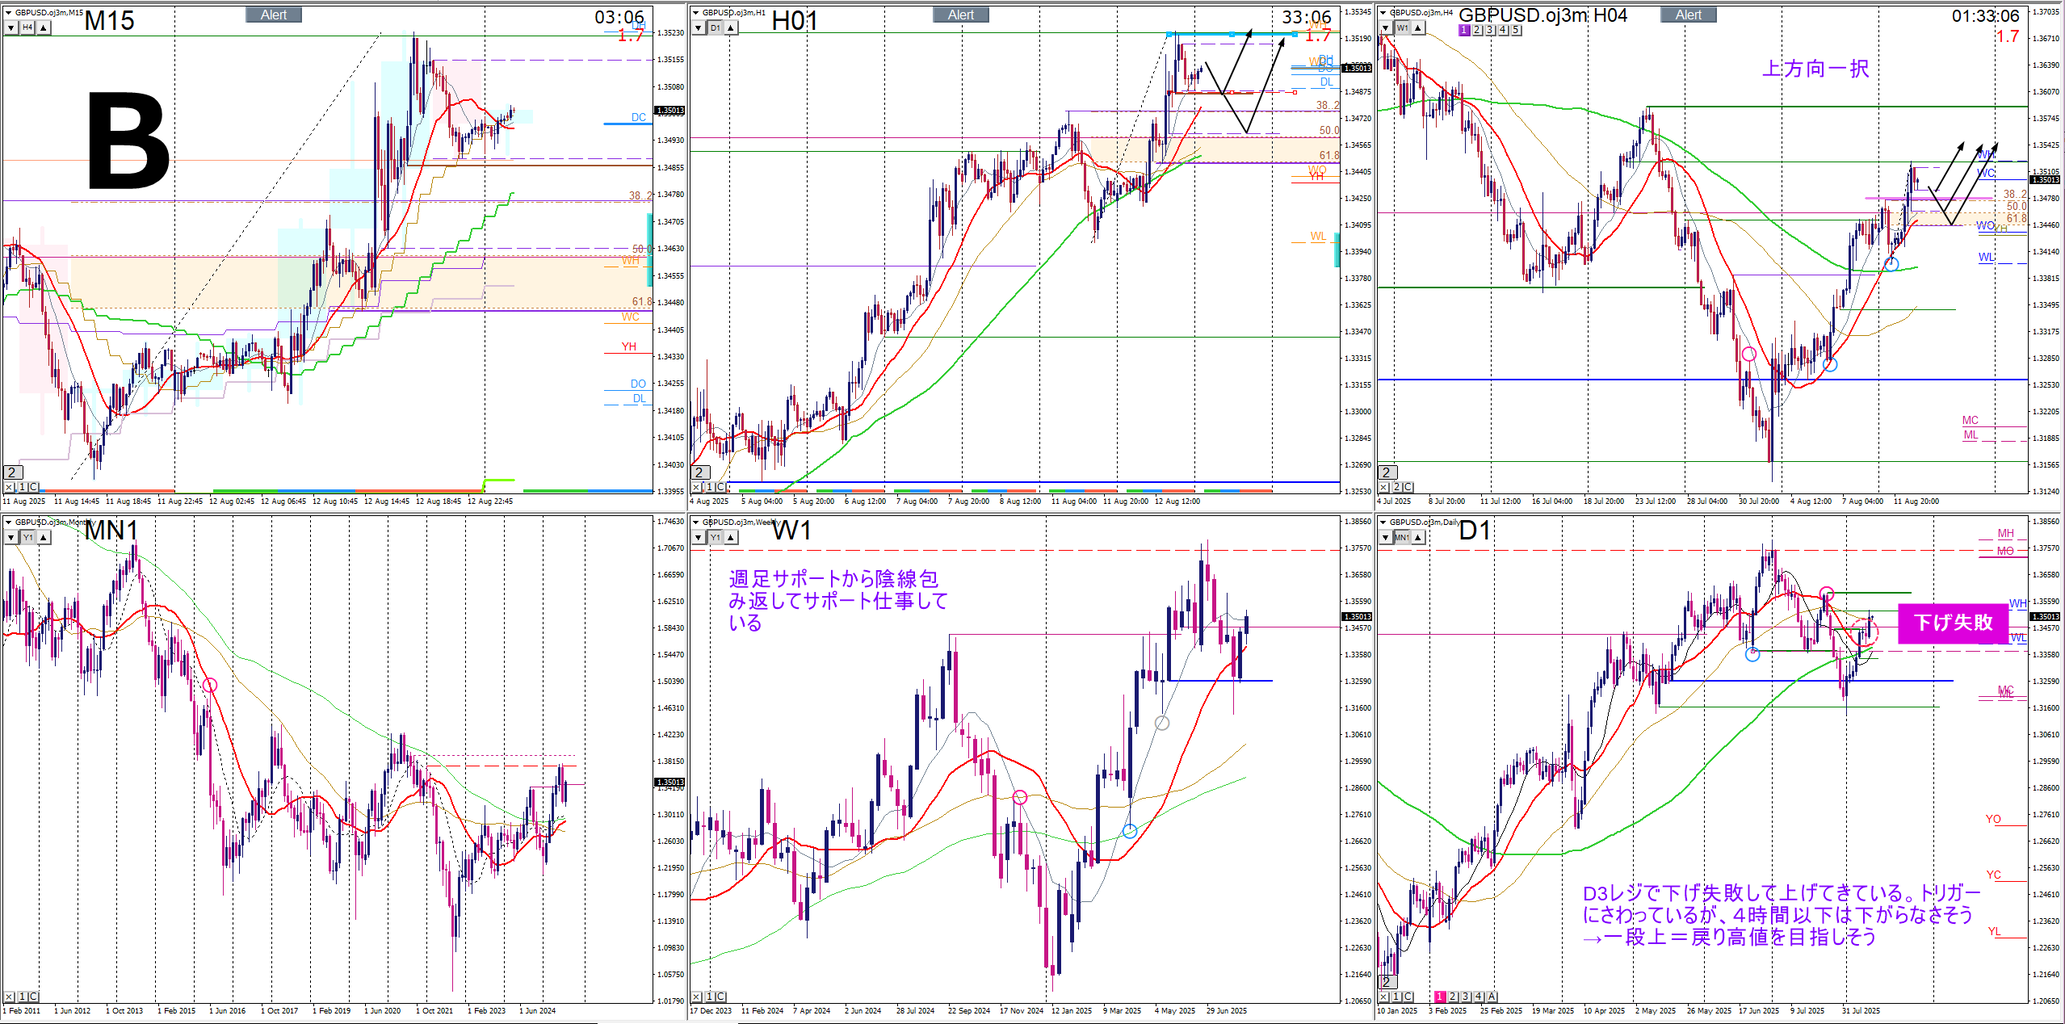Image resolution: width=2065 pixels, height=1024 pixels.
Task: Click the X icon at the M15 chart bottom
Action: coord(10,487)
